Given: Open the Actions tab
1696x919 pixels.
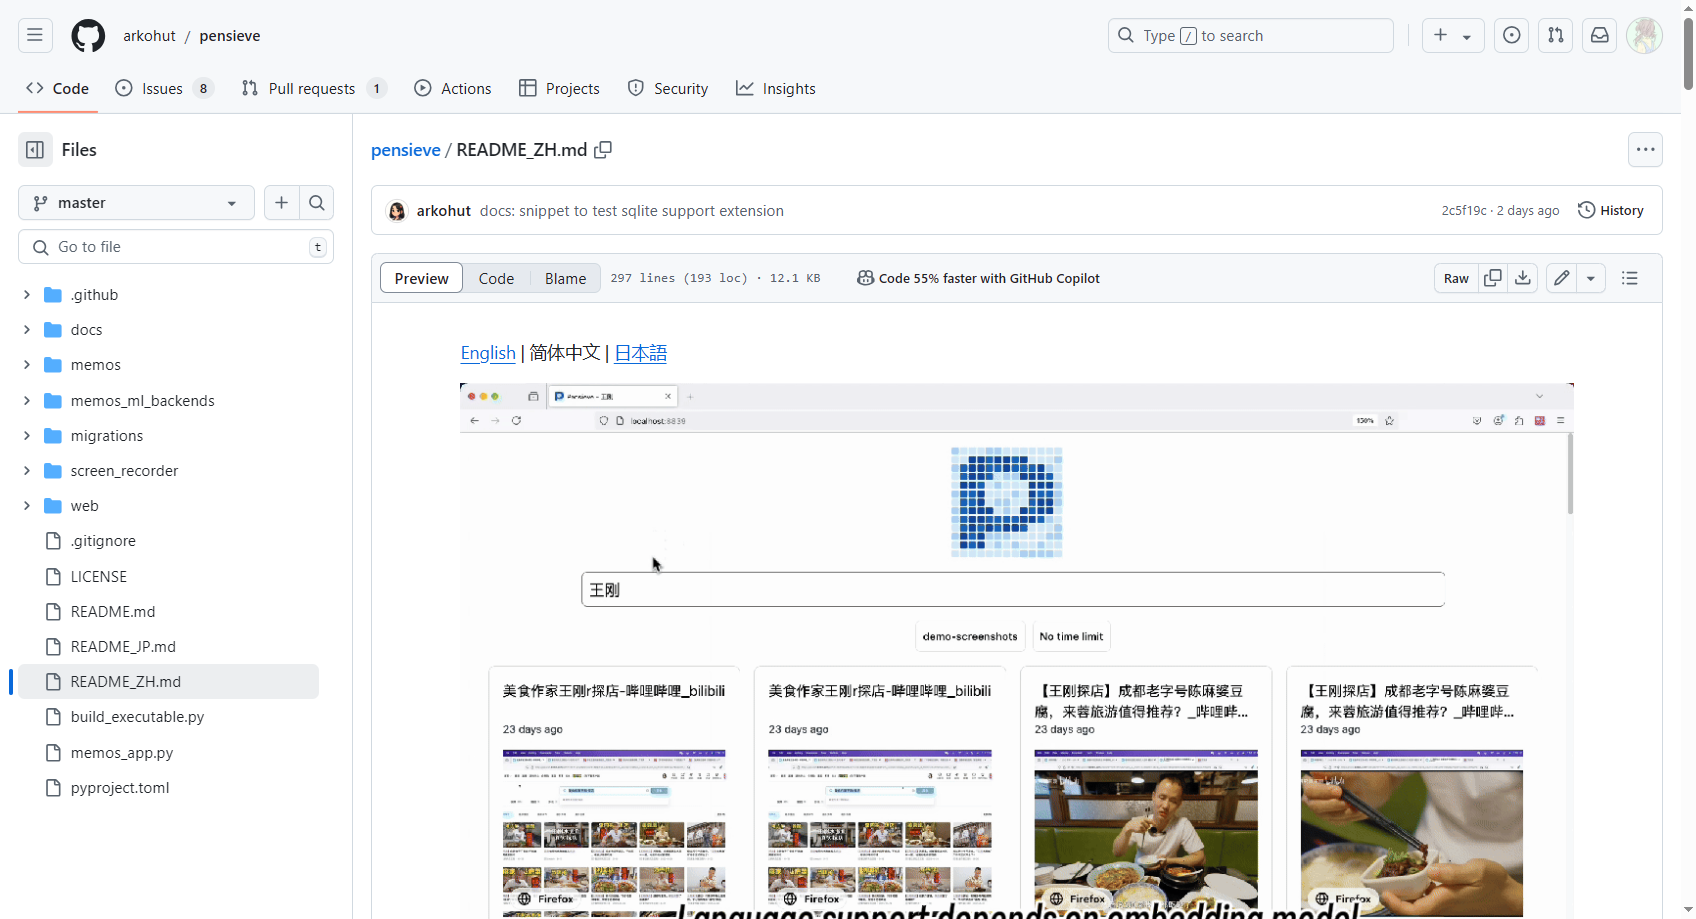Looking at the screenshot, I should 453,88.
